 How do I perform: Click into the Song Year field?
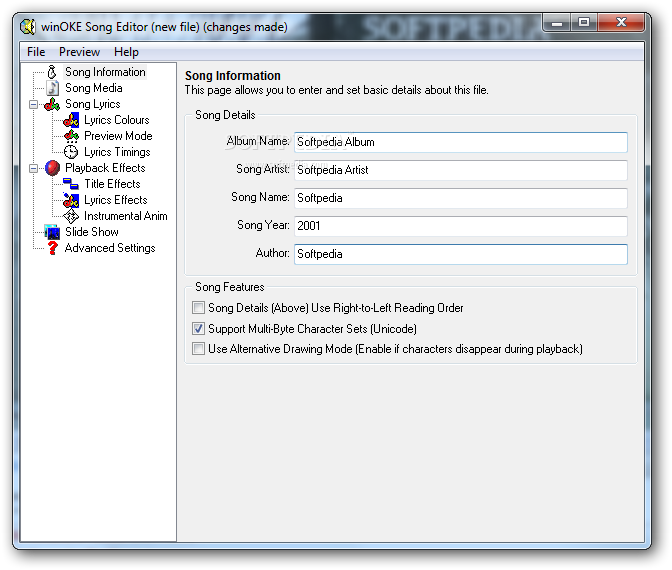point(461,226)
